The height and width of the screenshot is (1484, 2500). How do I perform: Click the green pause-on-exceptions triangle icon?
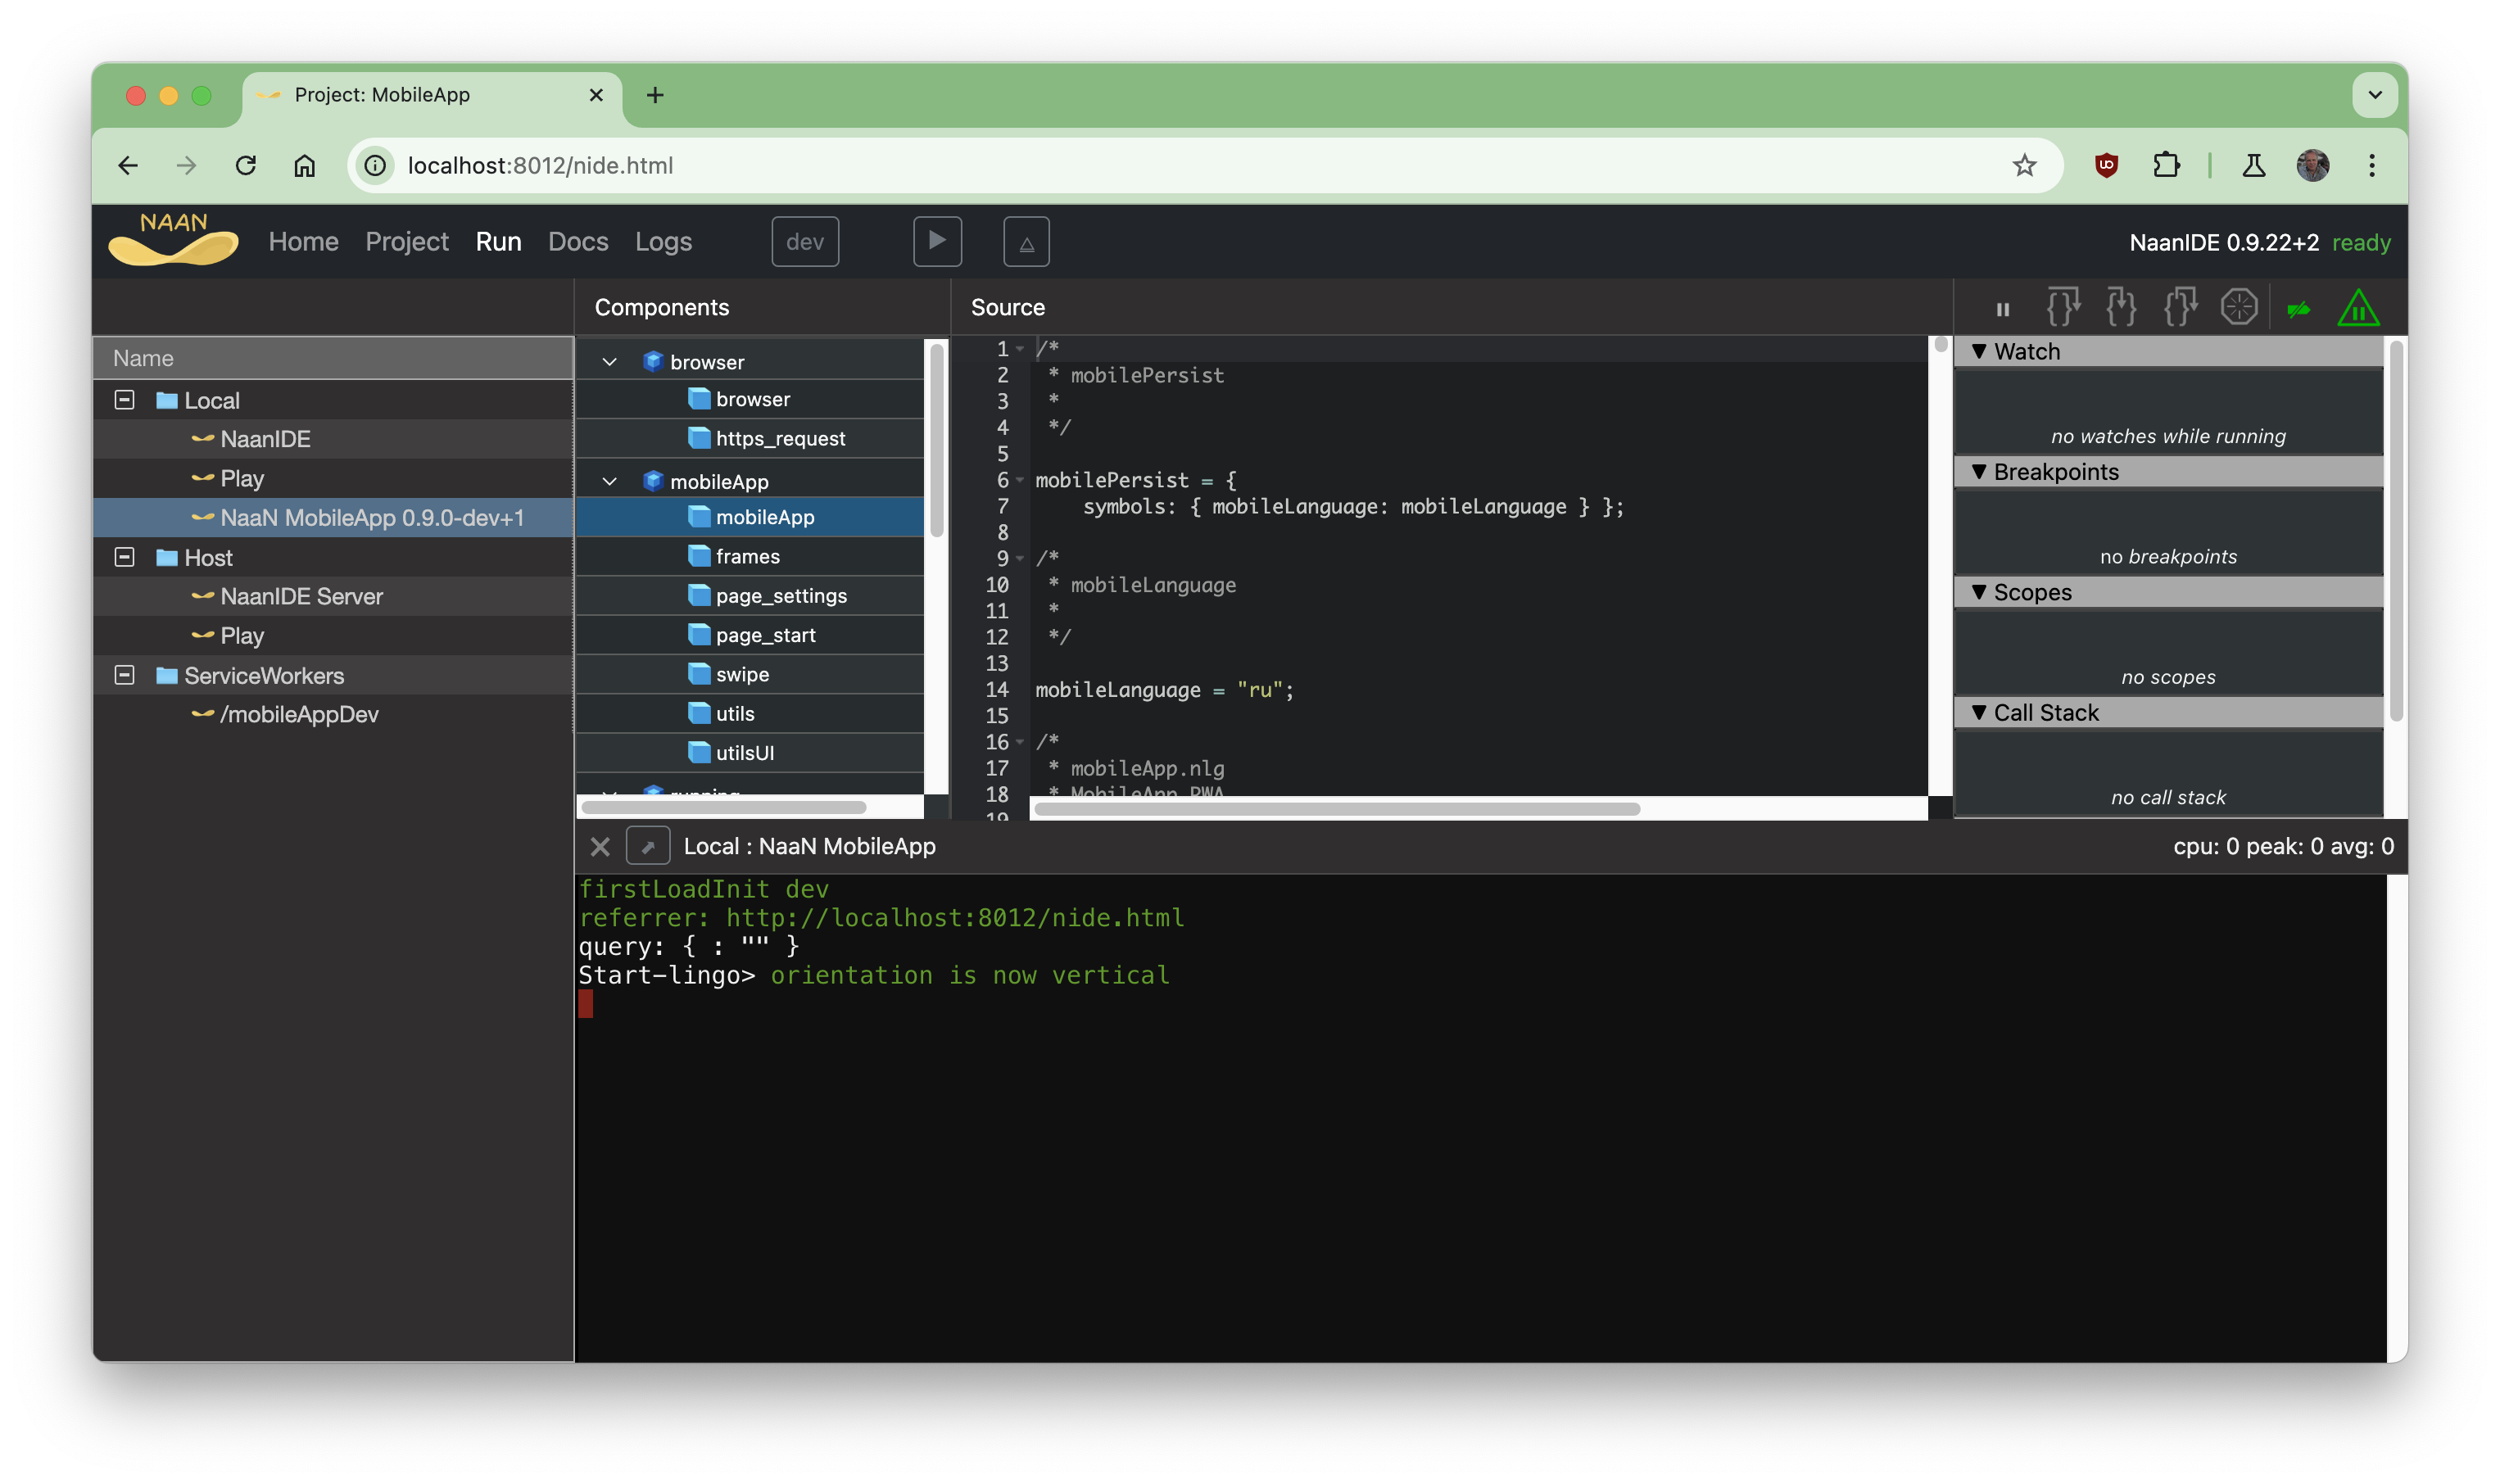pyautogui.click(x=2358, y=308)
